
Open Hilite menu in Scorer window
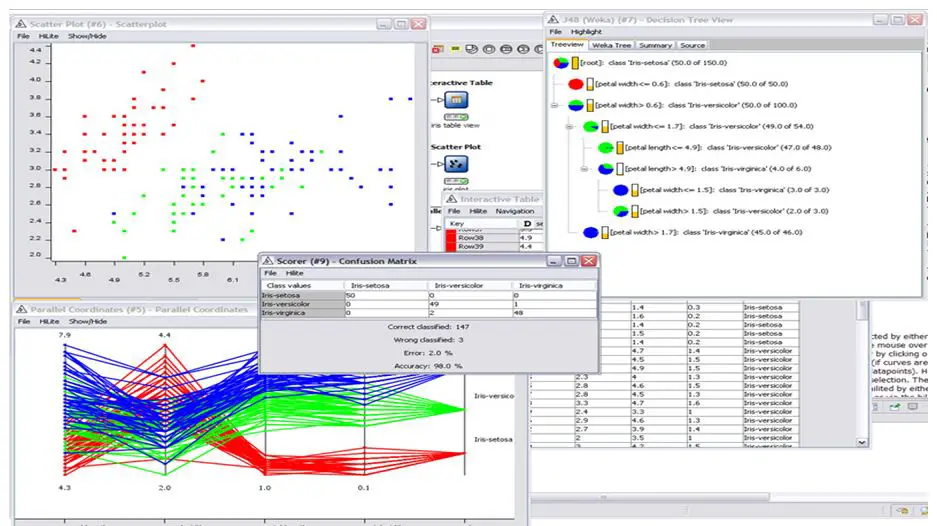(x=294, y=273)
